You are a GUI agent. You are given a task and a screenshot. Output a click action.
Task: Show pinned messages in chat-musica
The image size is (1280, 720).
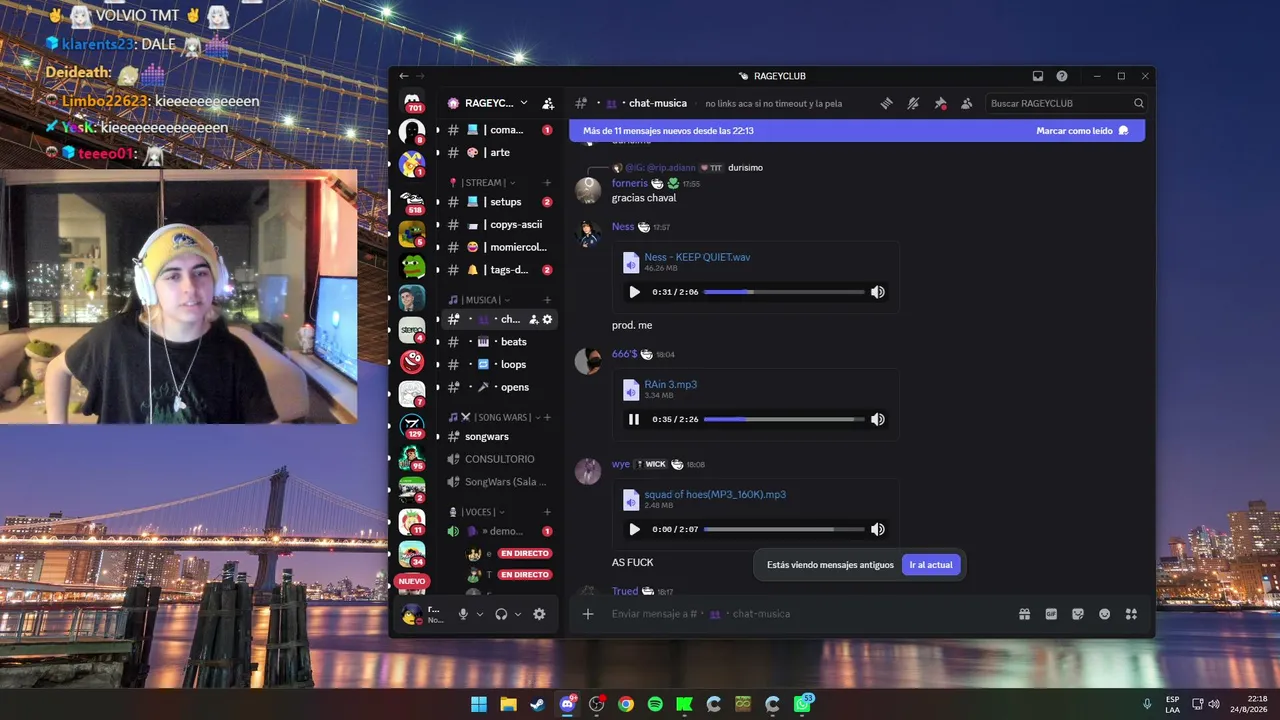pyautogui.click(x=940, y=103)
